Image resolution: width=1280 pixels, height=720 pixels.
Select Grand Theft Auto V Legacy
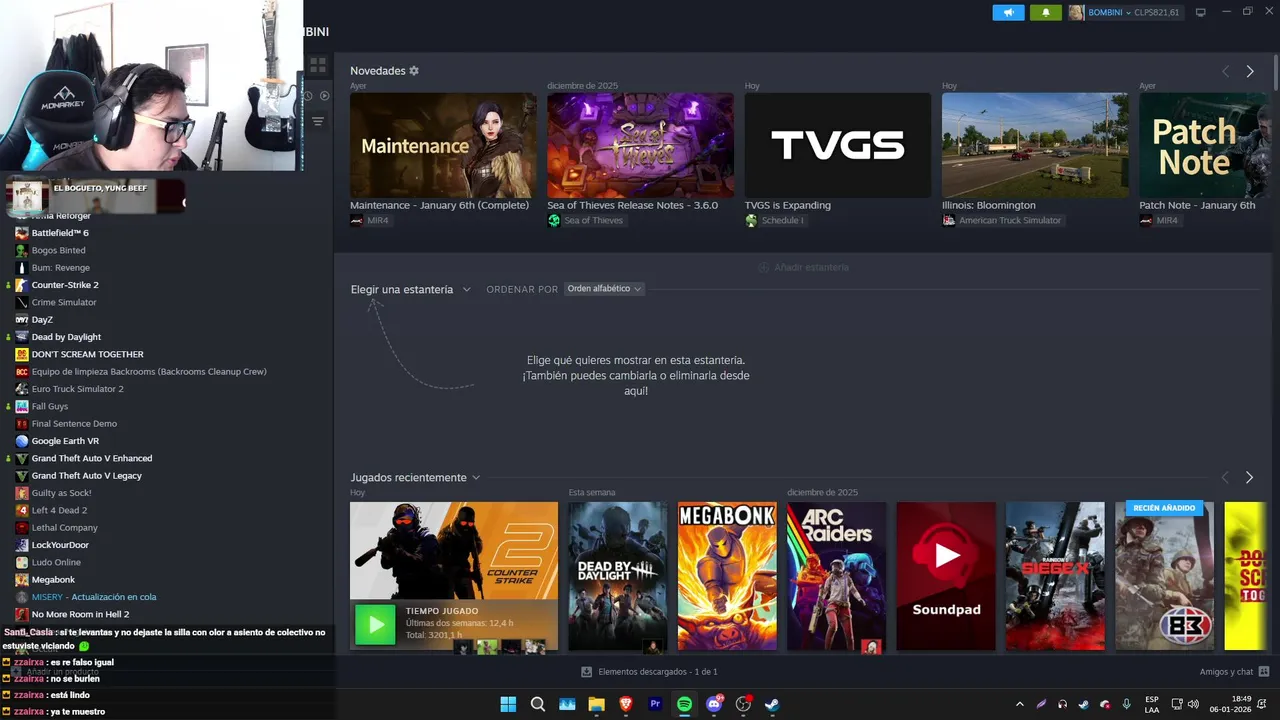[x=87, y=476]
